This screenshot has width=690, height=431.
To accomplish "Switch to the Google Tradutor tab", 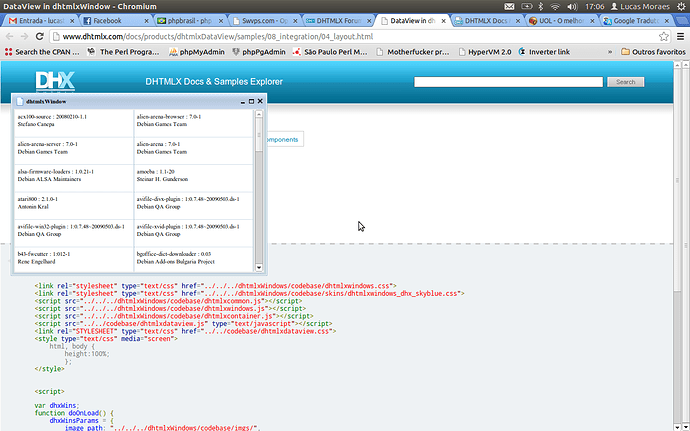I will 636,21.
